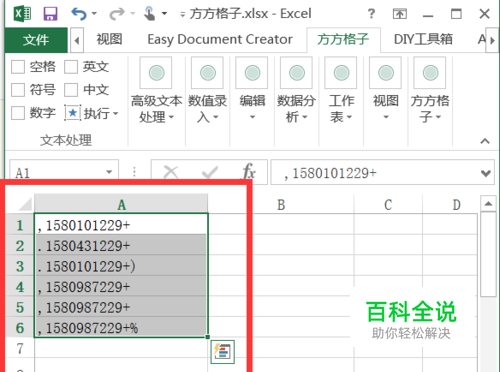This screenshot has width=500, height=372.
Task: Click cell containing . 1580431229+
Action: [x=121, y=246]
